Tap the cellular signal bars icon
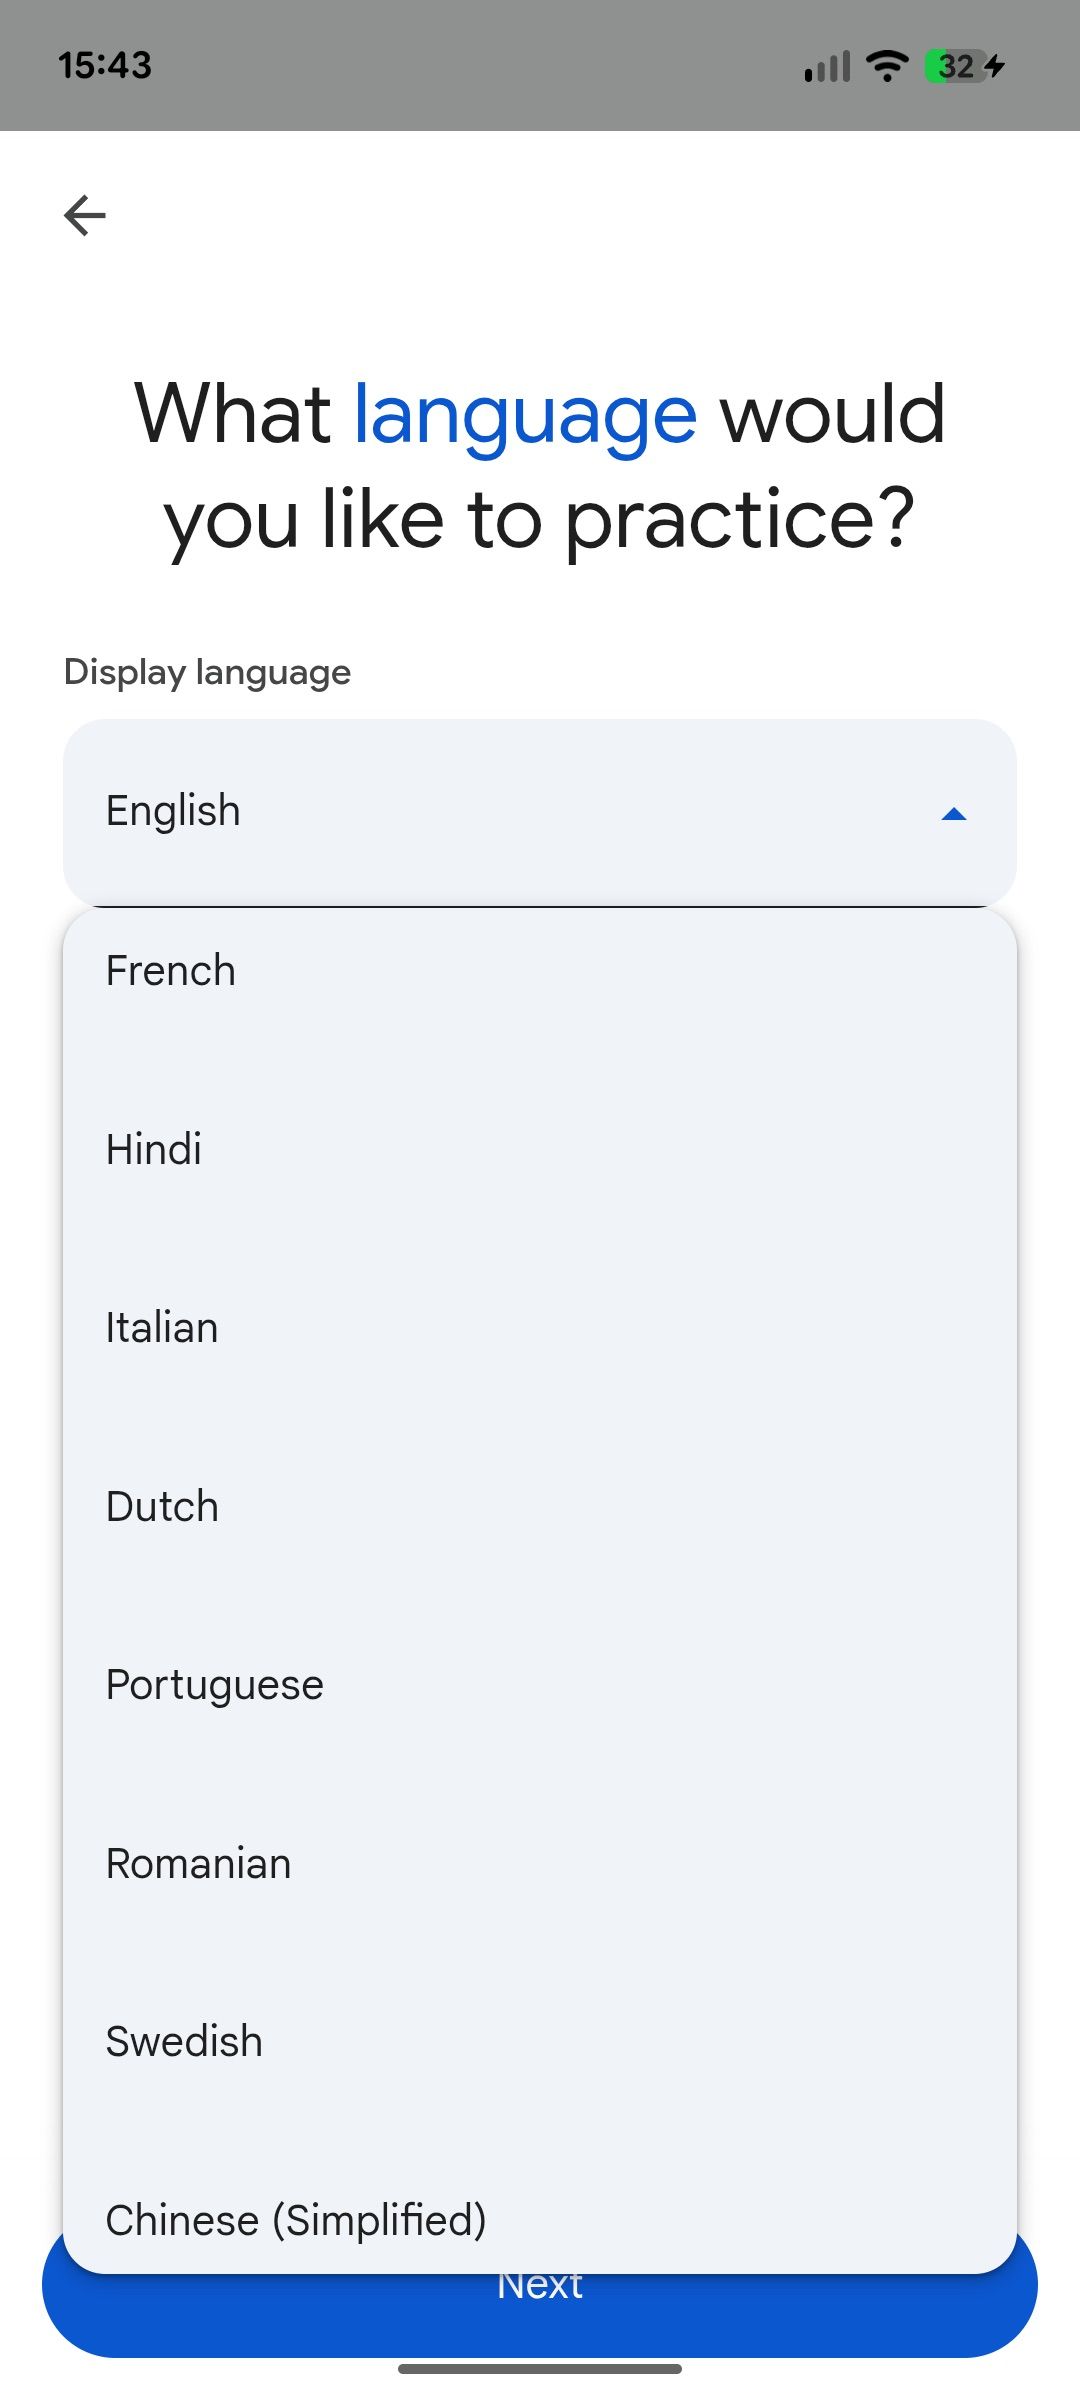This screenshot has width=1080, height=2400. click(x=827, y=67)
